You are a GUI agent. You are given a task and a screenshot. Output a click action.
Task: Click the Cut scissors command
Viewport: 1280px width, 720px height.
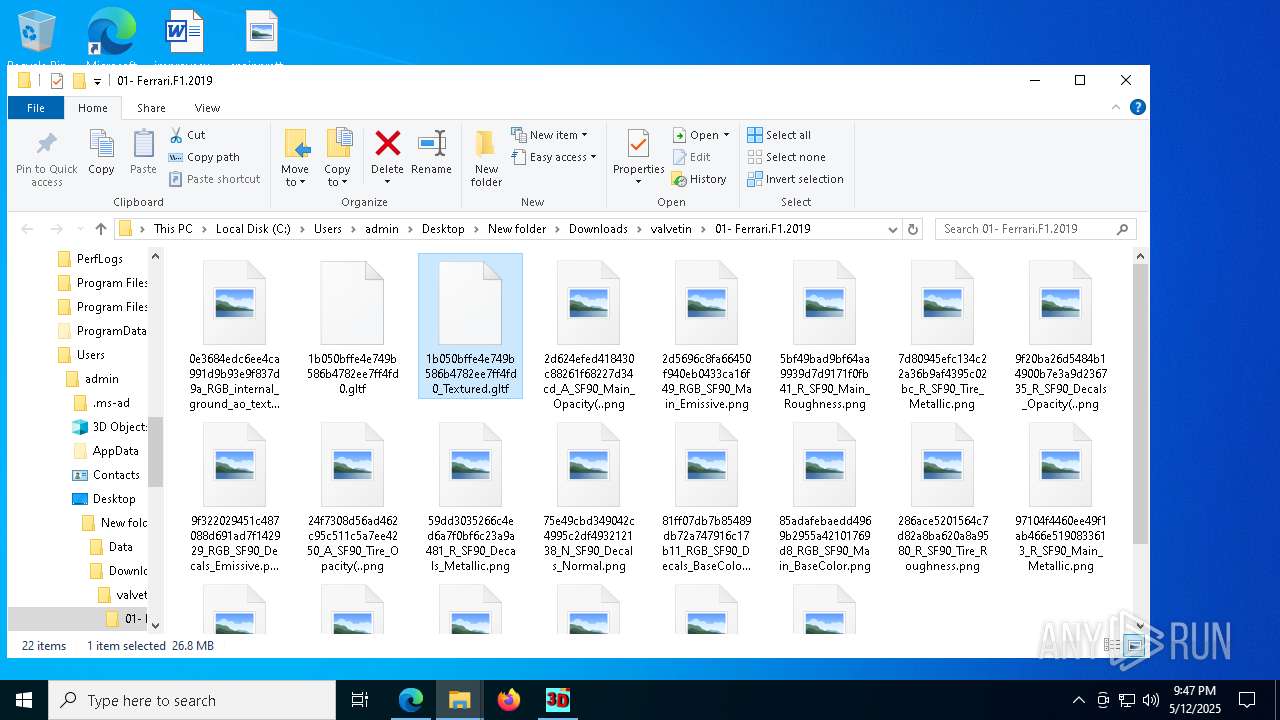pyautogui.click(x=187, y=135)
